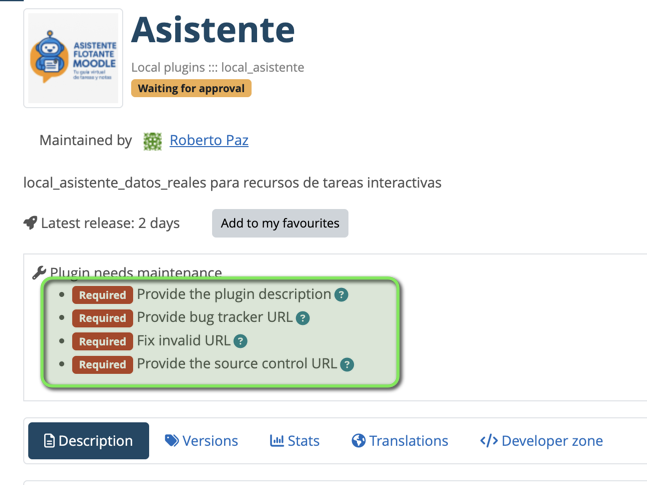Click the rocket icon beside Latest release
Viewport: 647px width, 485px height.
coord(30,223)
